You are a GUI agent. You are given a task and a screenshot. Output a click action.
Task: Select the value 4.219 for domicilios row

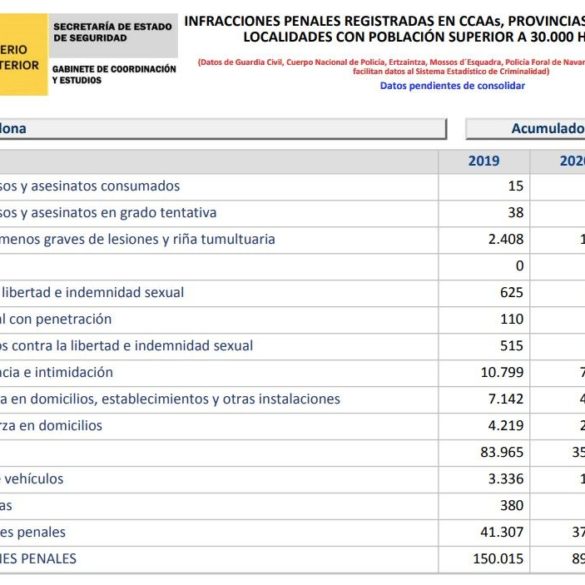point(506,425)
